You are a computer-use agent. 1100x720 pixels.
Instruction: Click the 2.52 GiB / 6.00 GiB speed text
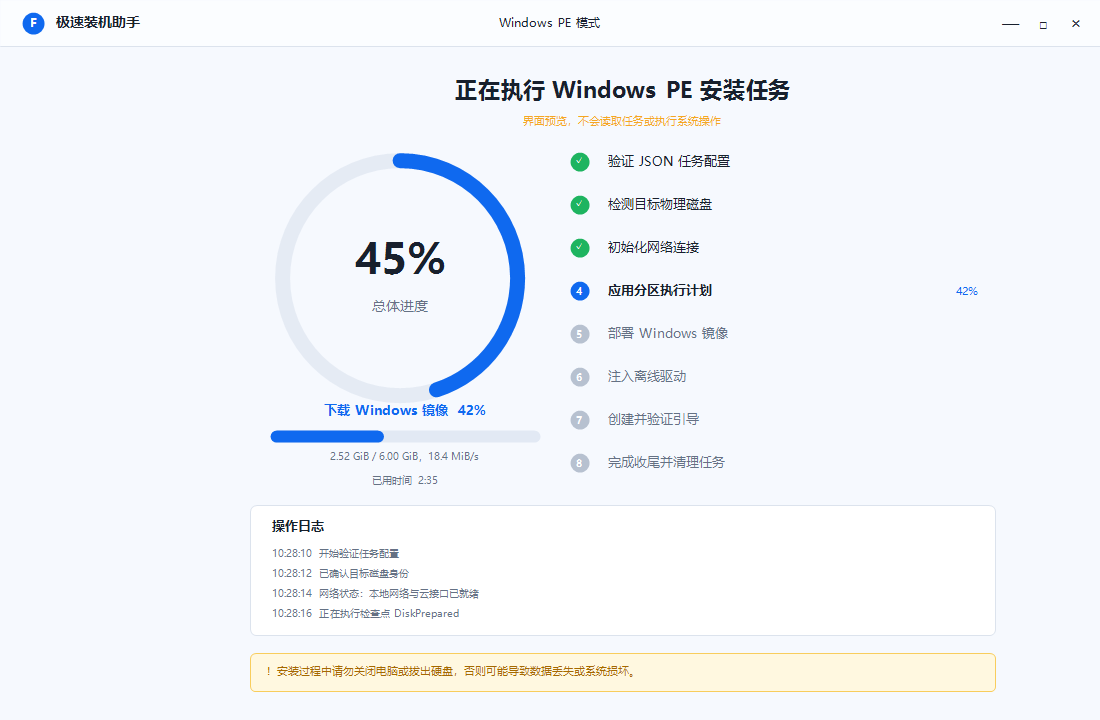[404, 456]
